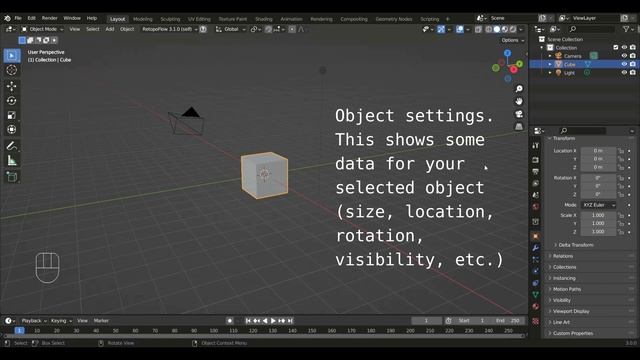Switch to the Shading workspace tab

(x=264, y=19)
